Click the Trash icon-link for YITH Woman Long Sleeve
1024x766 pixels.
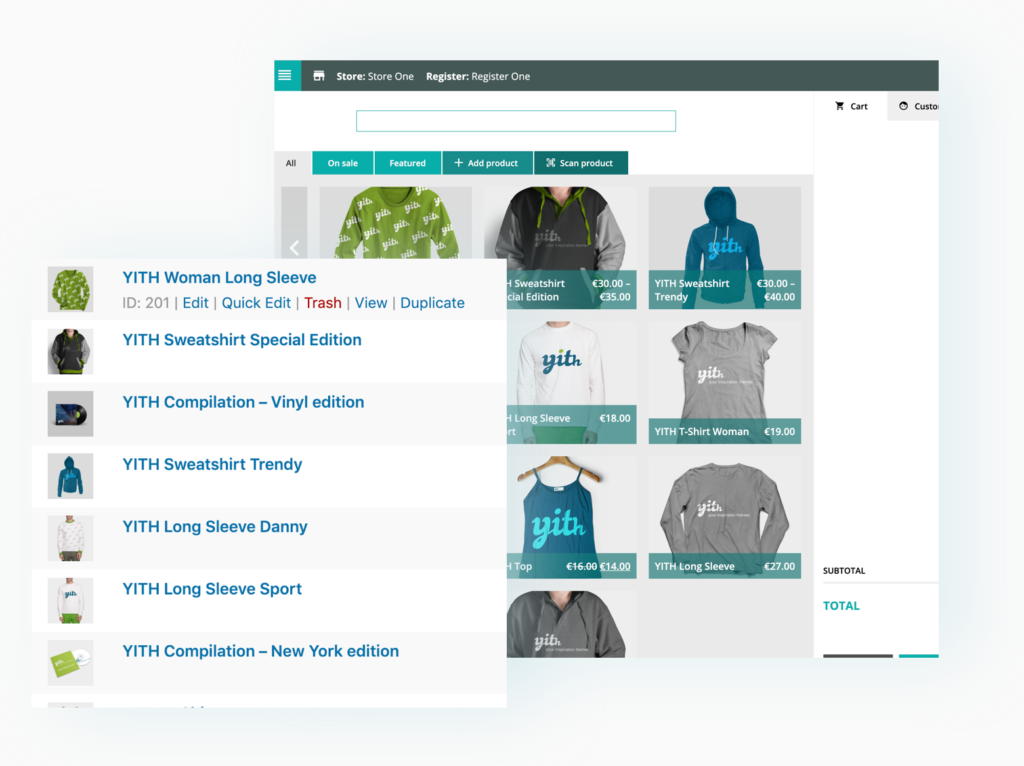coord(322,302)
